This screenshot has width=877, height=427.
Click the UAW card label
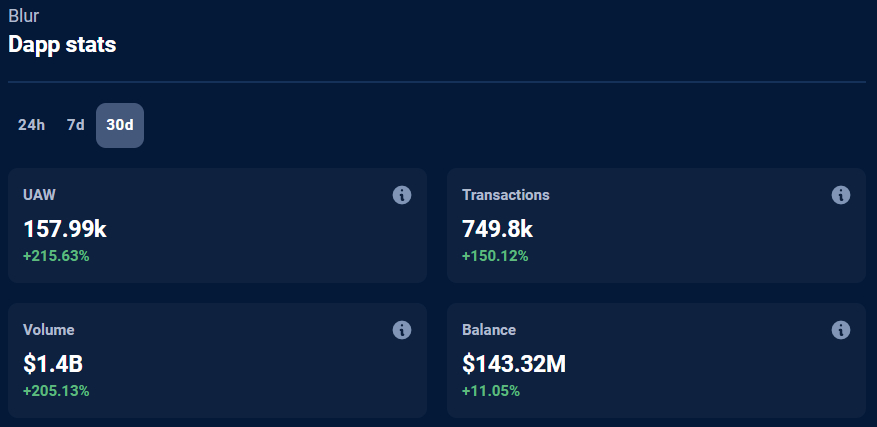click(39, 195)
